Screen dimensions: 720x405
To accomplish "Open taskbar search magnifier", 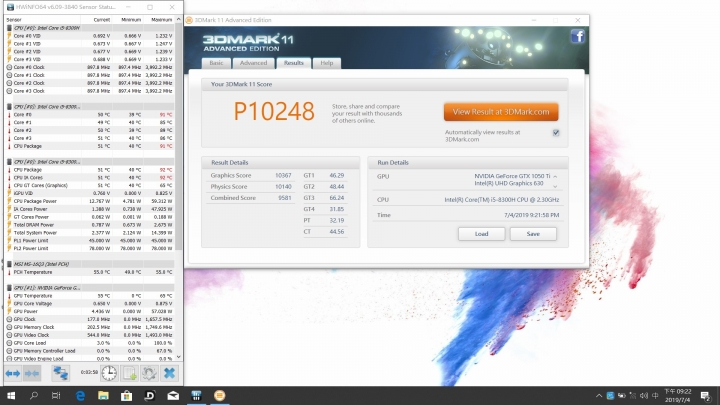I will tap(34, 395).
